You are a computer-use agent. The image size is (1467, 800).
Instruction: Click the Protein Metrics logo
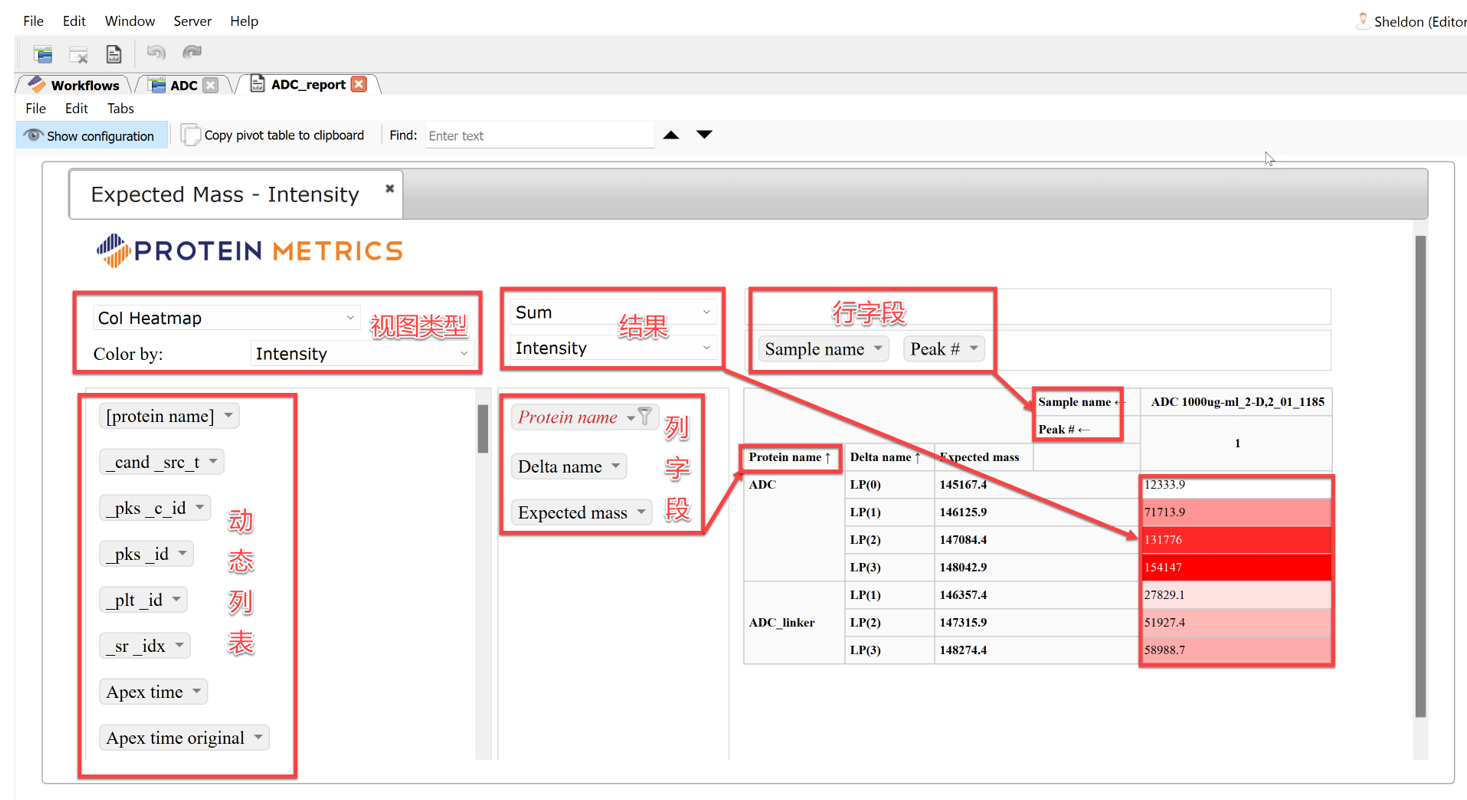250,251
